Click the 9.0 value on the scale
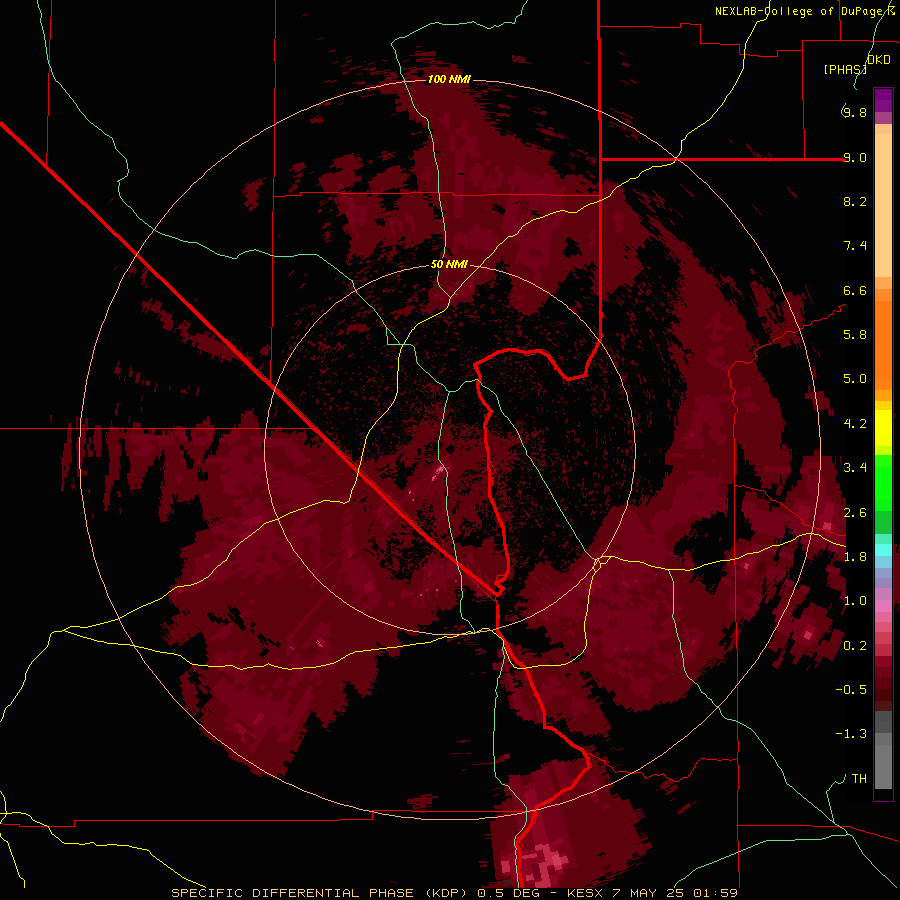Screen dimensions: 900x900 855,157
